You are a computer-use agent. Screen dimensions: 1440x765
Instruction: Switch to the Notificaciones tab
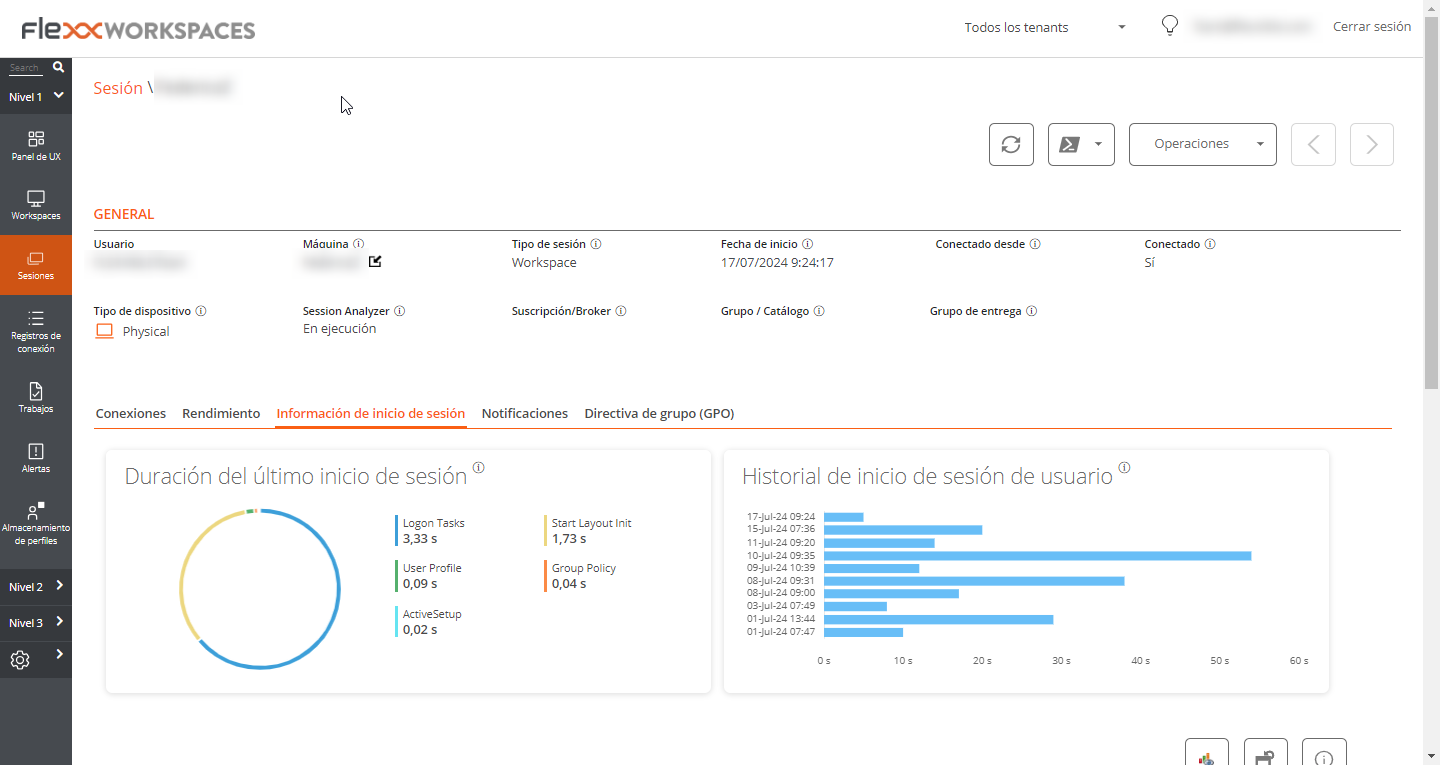pyautogui.click(x=525, y=413)
